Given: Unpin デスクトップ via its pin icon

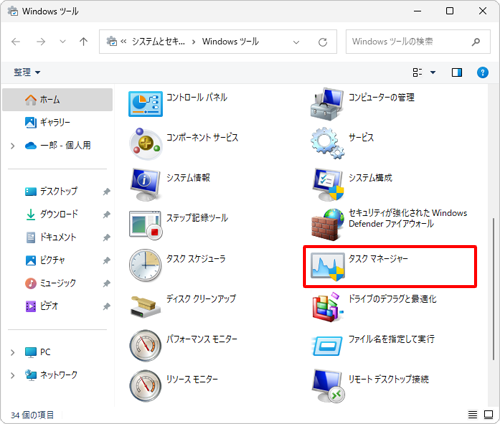Looking at the screenshot, I should (106, 192).
